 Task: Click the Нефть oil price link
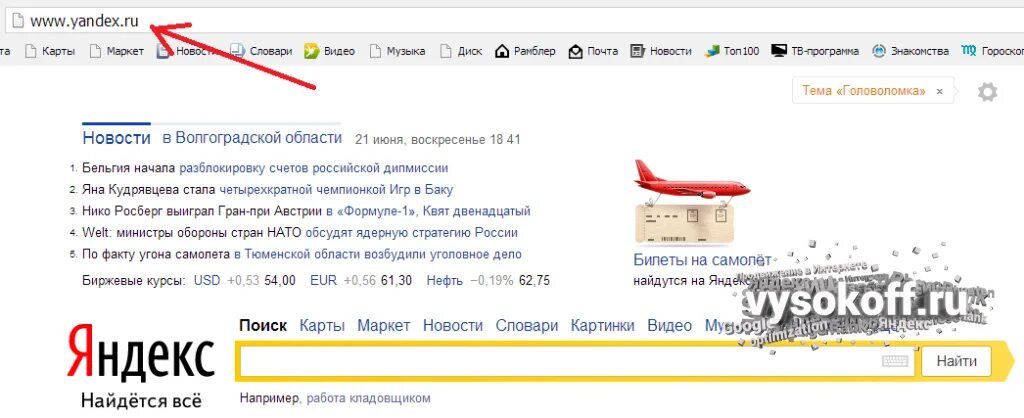click(x=444, y=281)
